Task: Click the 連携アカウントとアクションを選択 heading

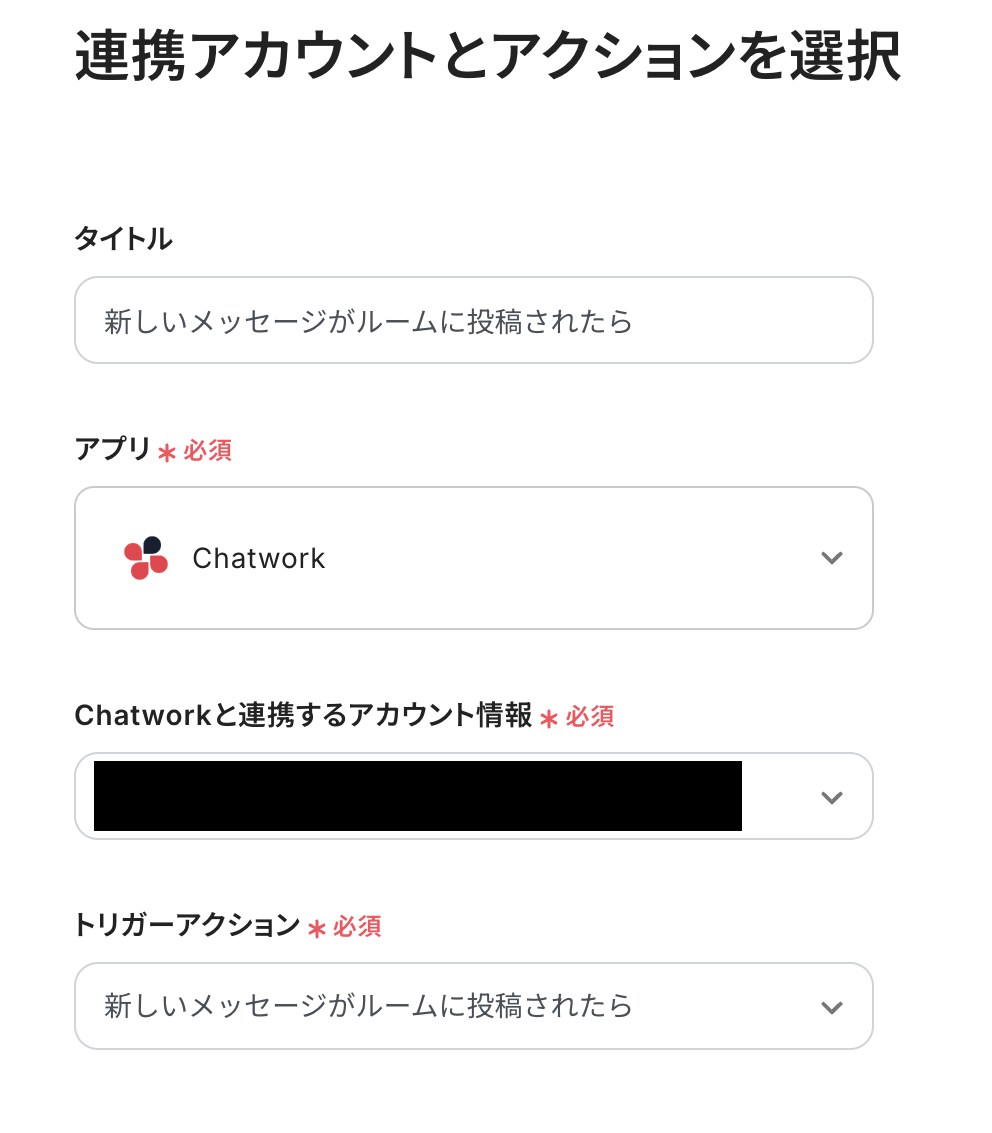Action: (487, 58)
